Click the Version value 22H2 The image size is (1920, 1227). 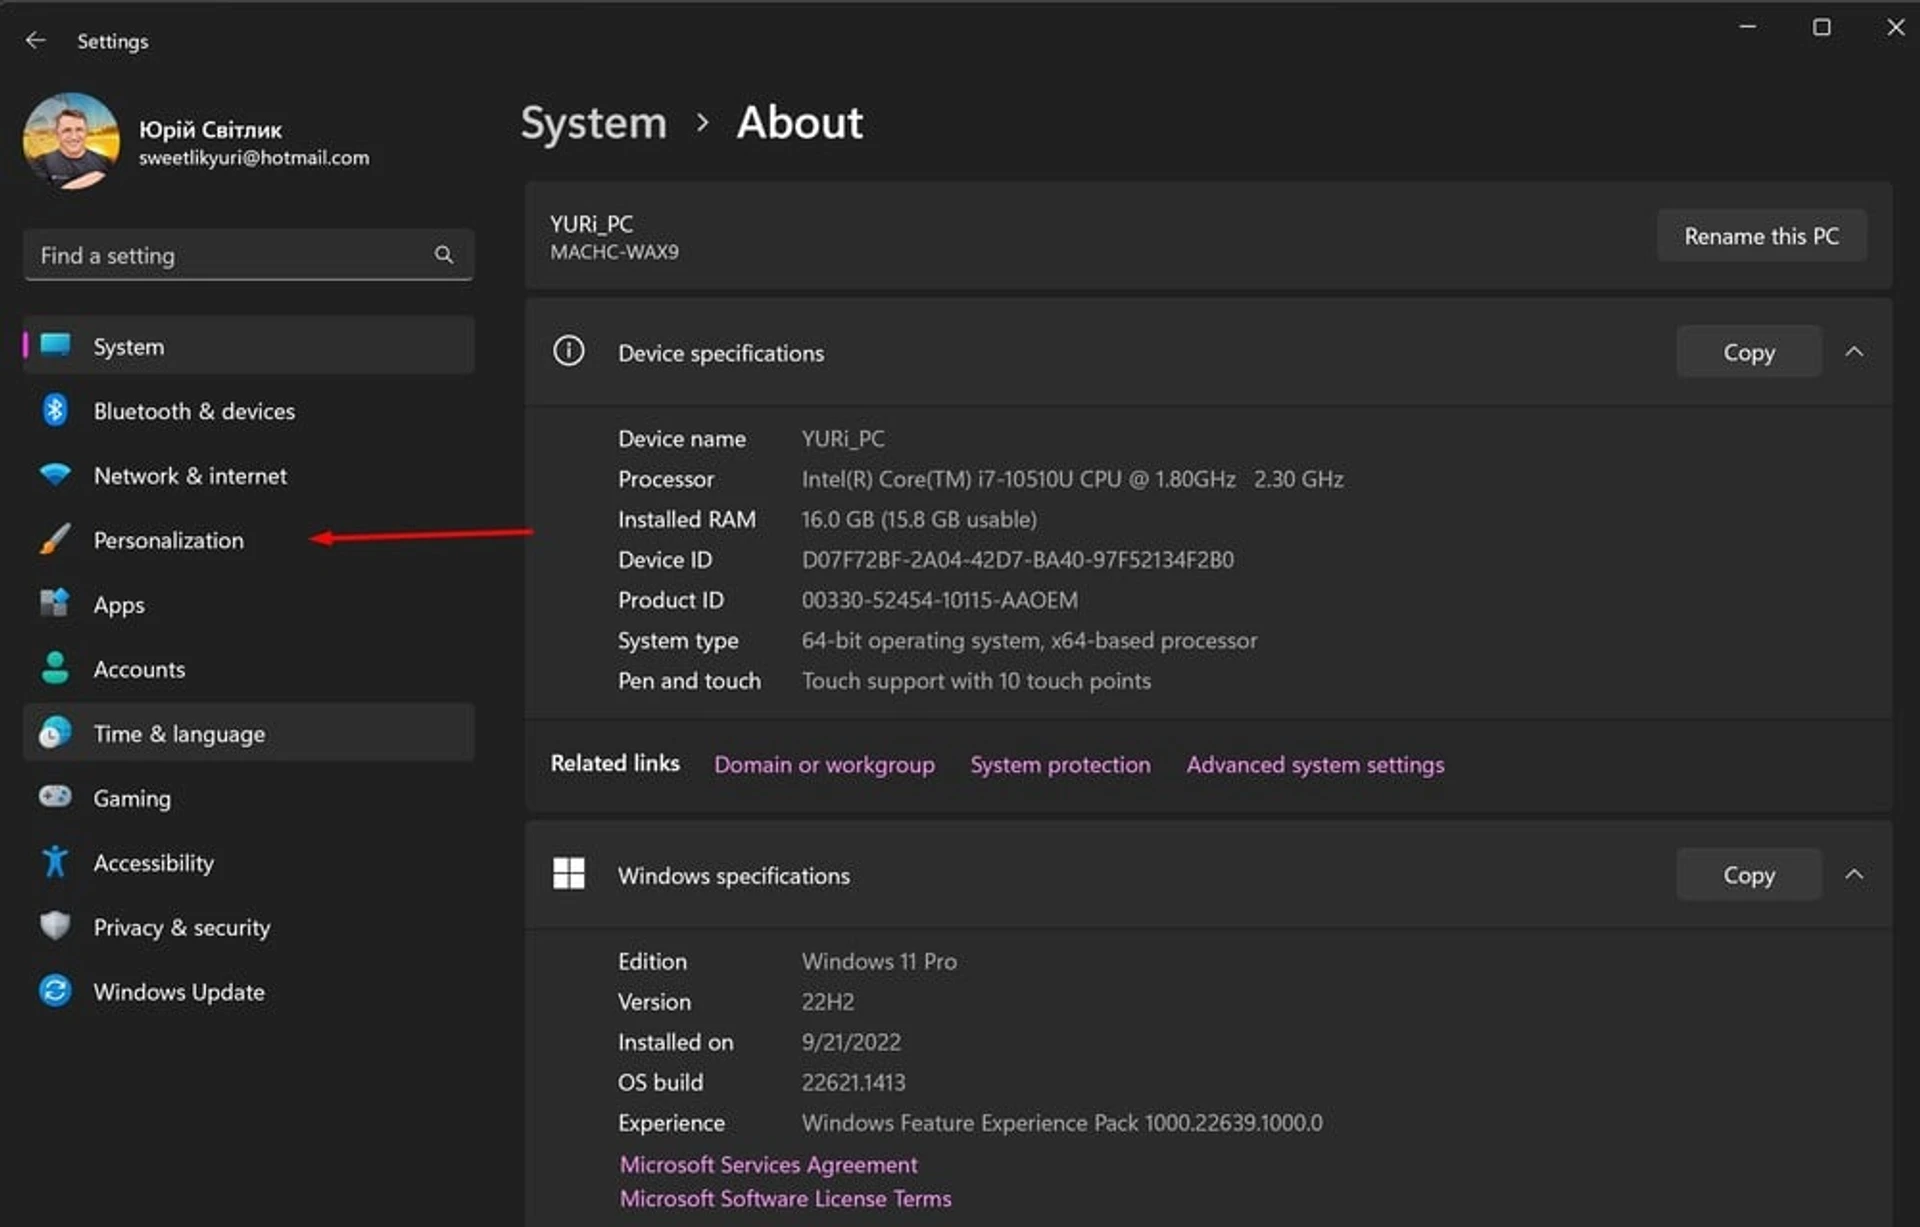tap(827, 1002)
